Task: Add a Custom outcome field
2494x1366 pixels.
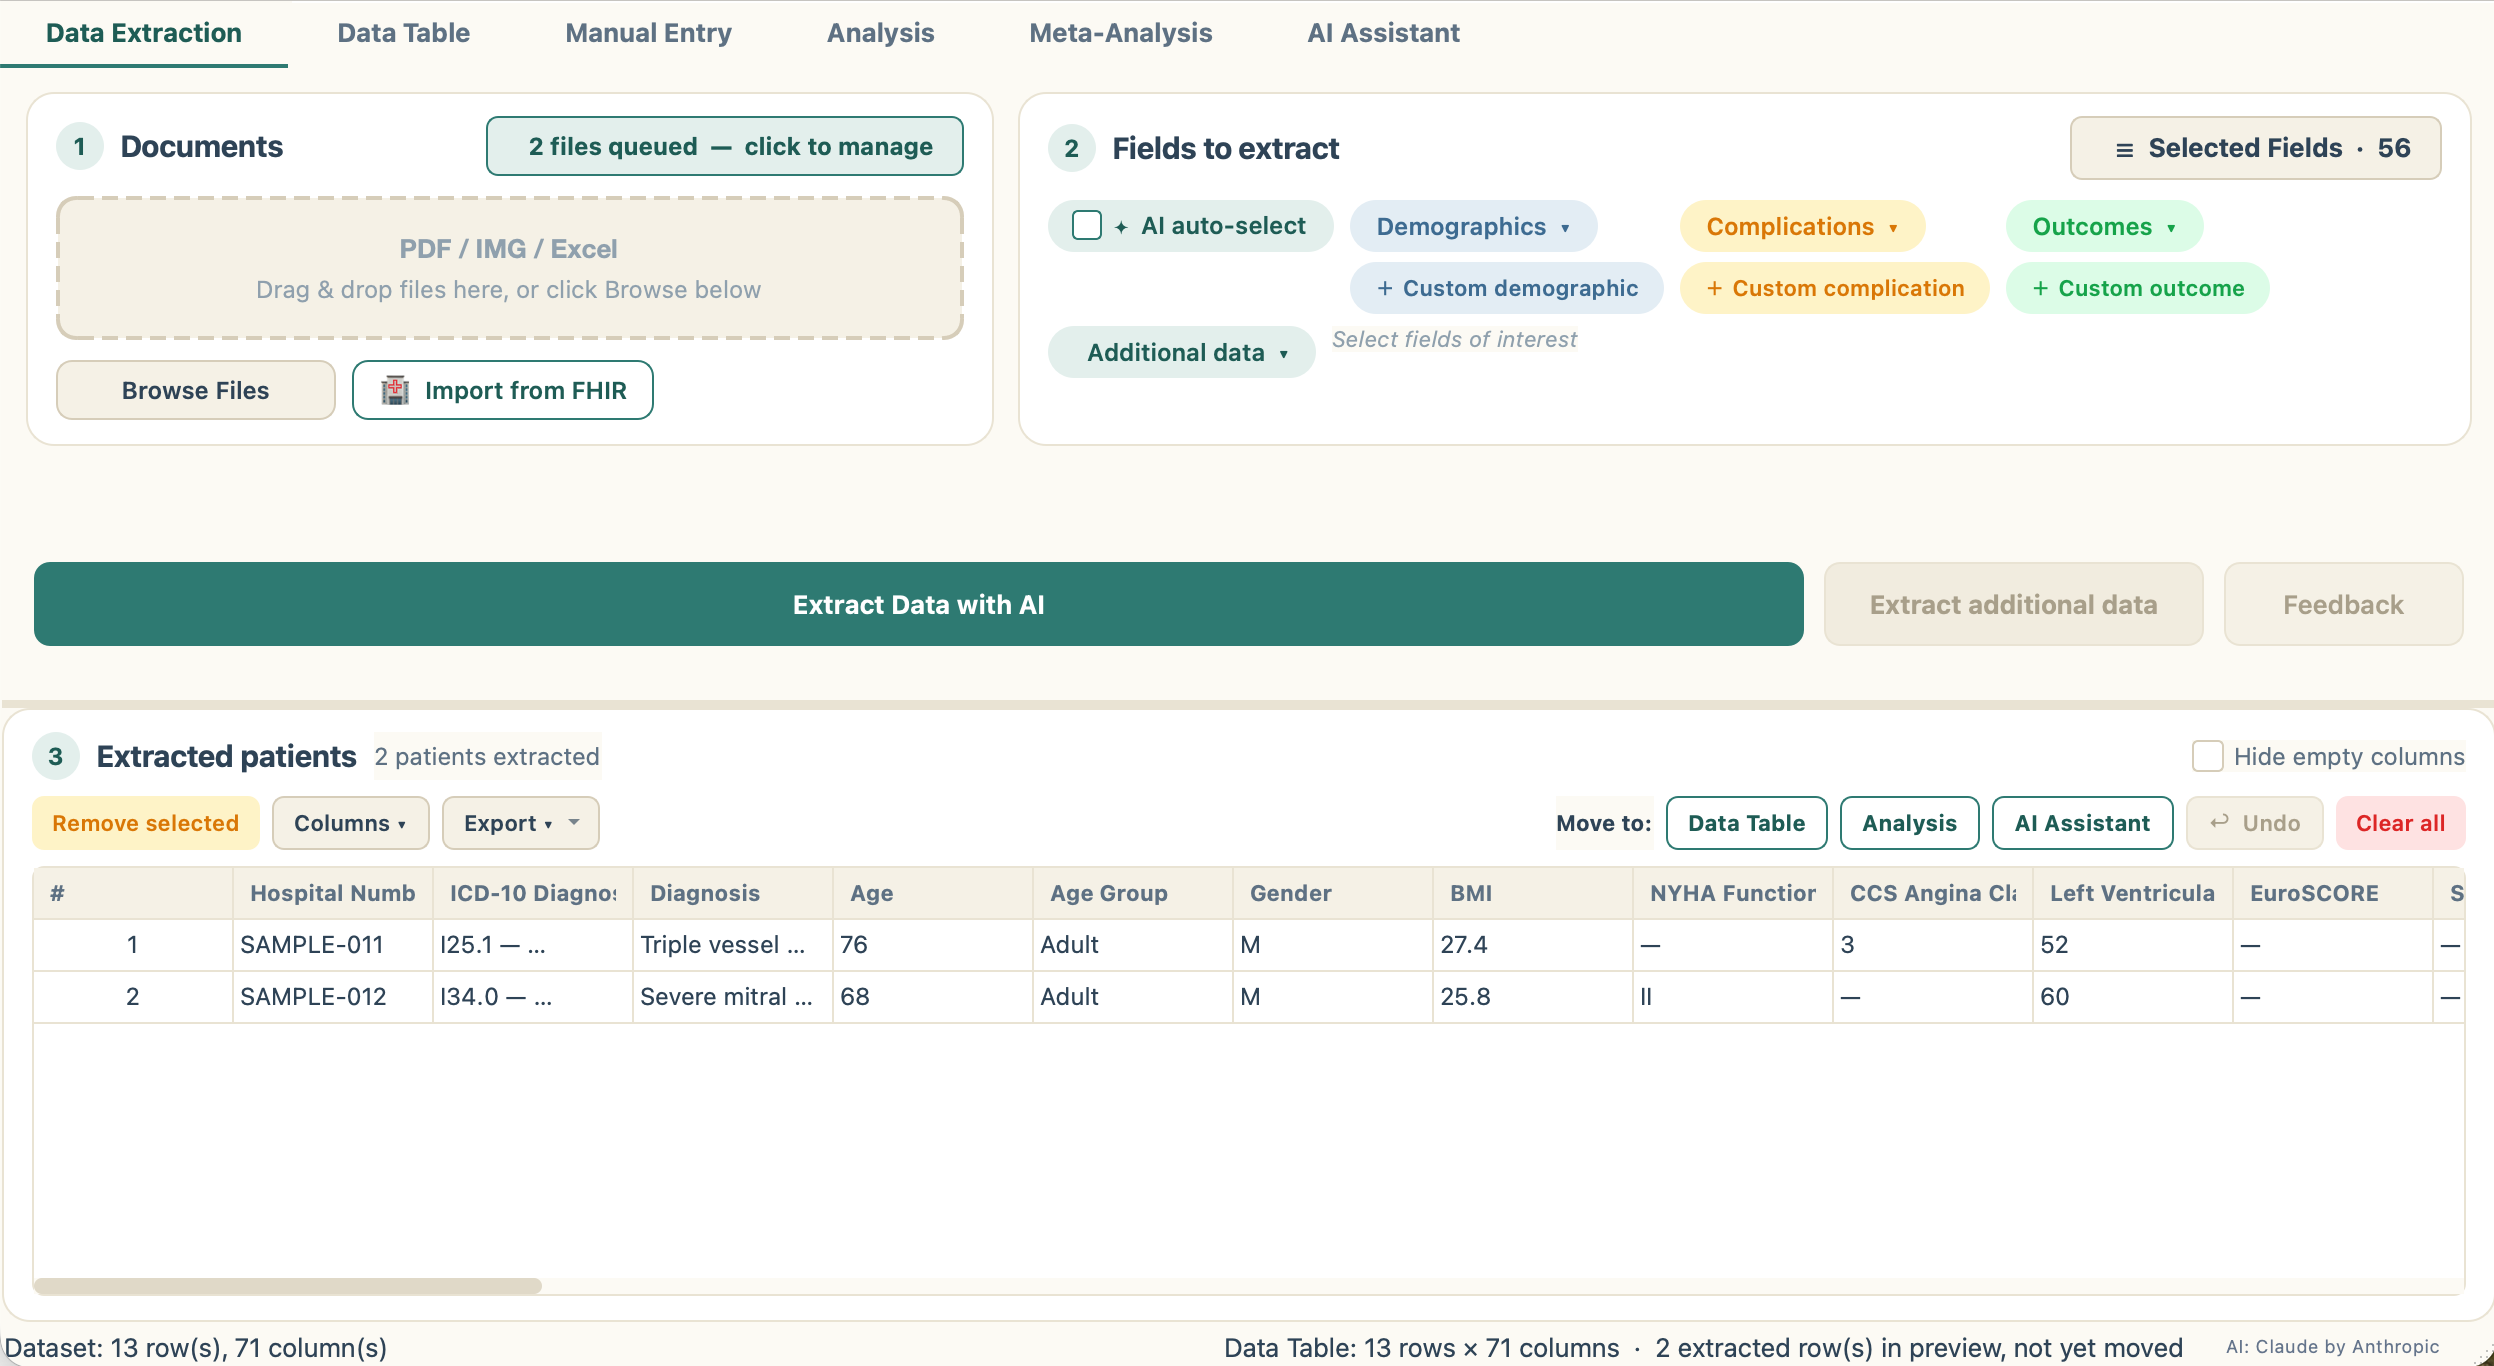Action: pyautogui.click(x=2137, y=288)
